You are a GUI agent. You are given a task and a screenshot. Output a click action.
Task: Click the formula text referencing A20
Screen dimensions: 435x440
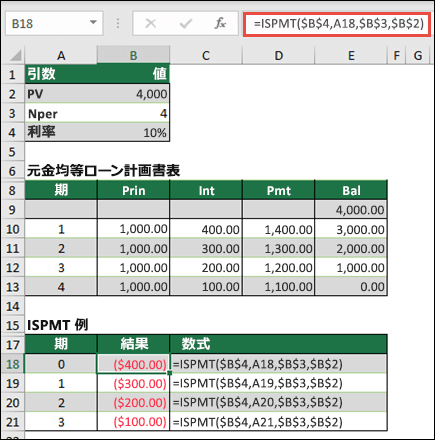[x=258, y=402]
